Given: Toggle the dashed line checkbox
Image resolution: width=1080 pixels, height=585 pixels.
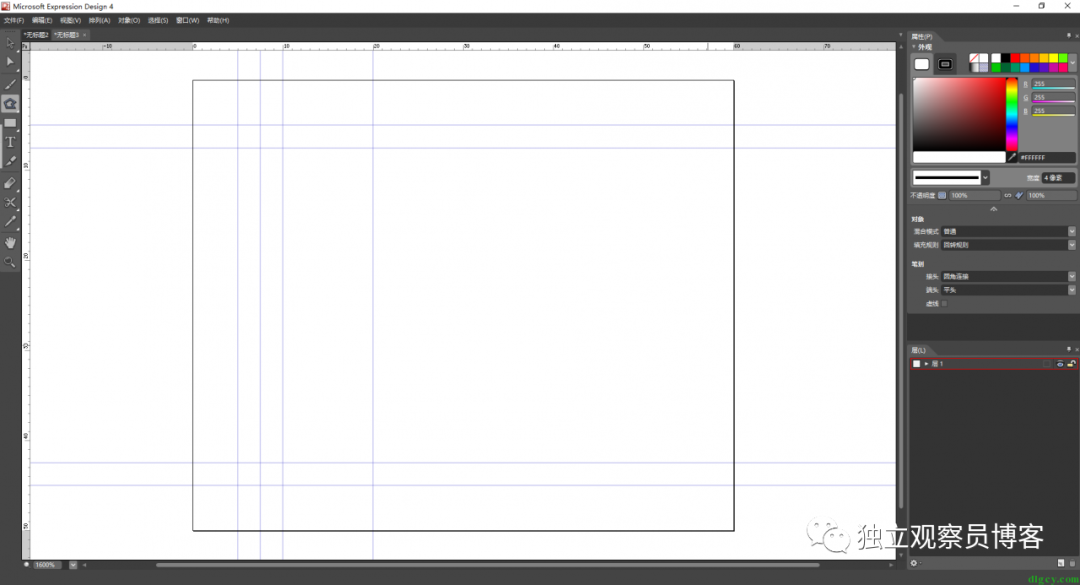Looking at the screenshot, I should [944, 303].
